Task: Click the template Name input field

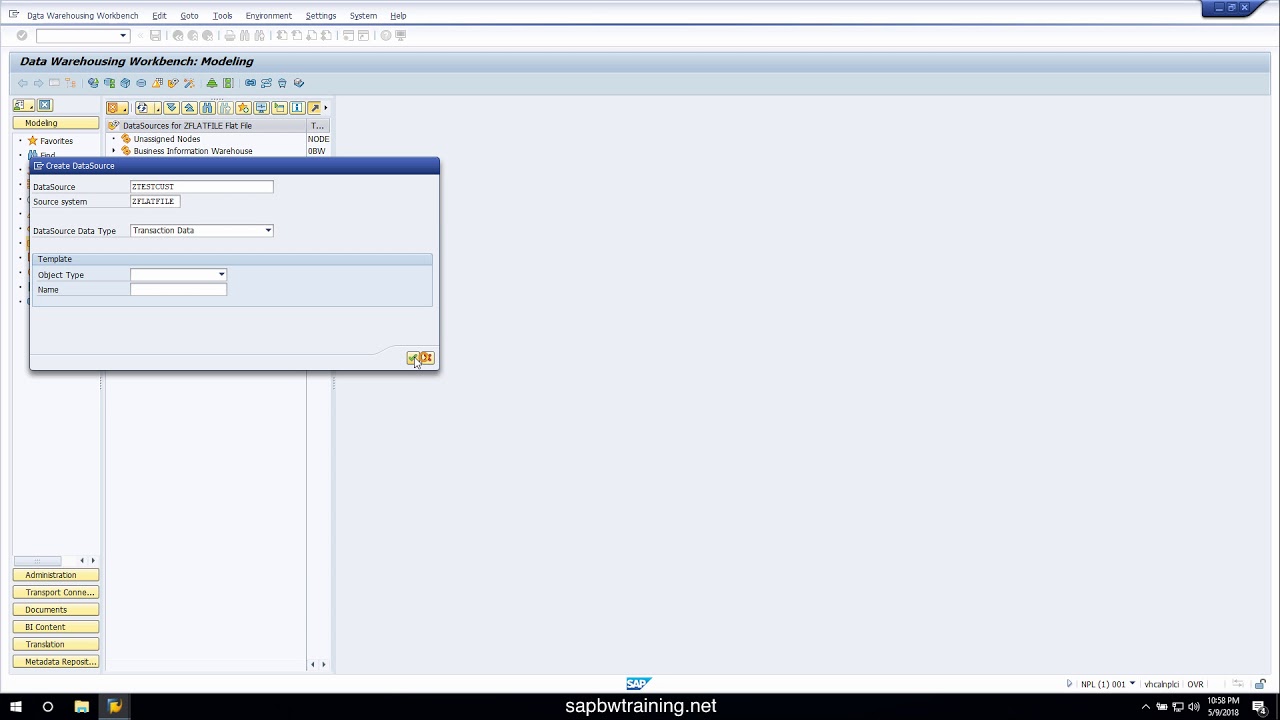Action: pos(178,290)
